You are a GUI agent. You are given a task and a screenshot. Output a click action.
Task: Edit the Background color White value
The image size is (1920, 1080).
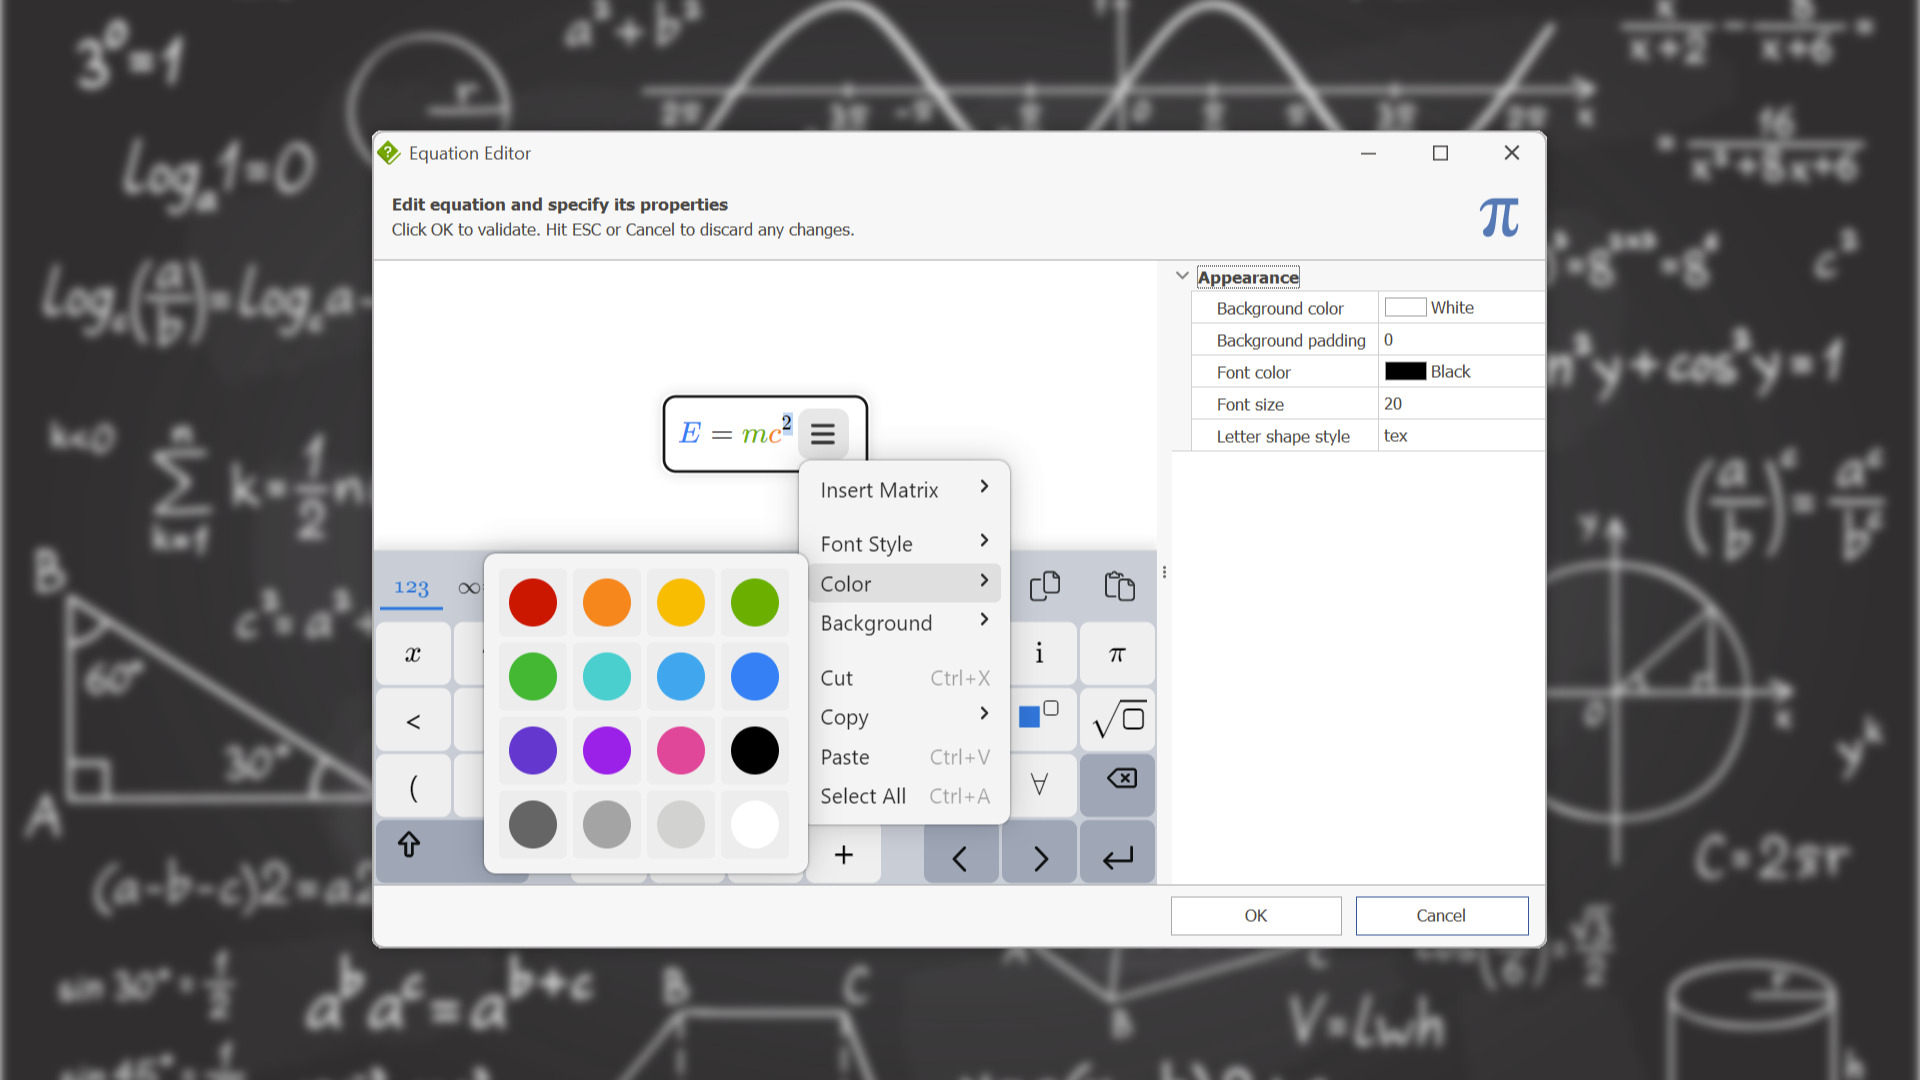(1461, 308)
